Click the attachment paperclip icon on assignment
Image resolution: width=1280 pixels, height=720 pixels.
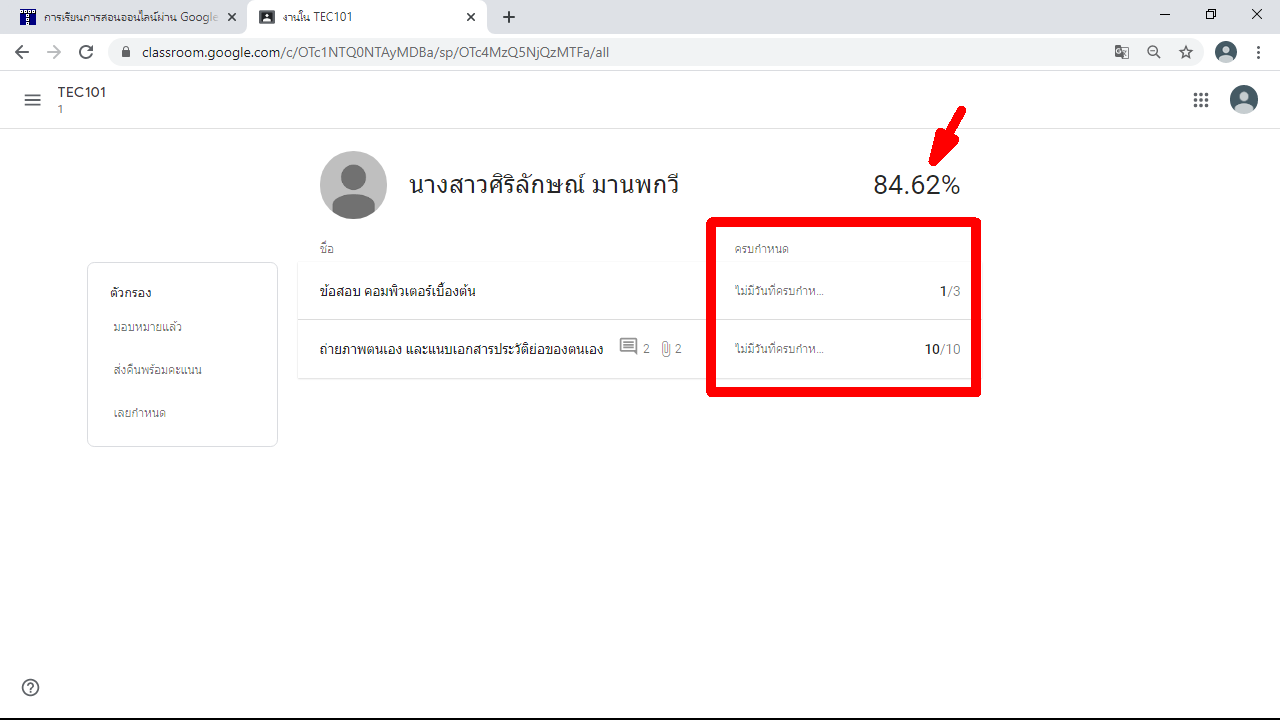[x=665, y=348]
